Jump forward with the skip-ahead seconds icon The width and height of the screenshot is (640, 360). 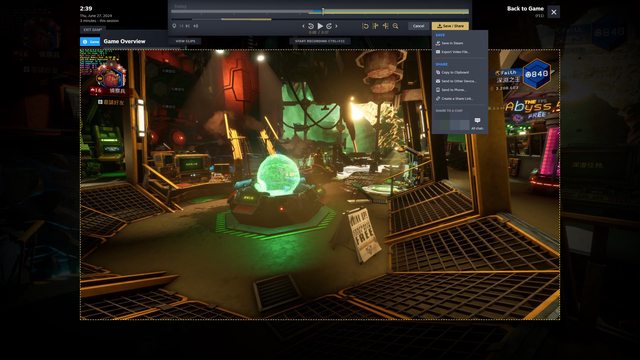click(x=329, y=26)
